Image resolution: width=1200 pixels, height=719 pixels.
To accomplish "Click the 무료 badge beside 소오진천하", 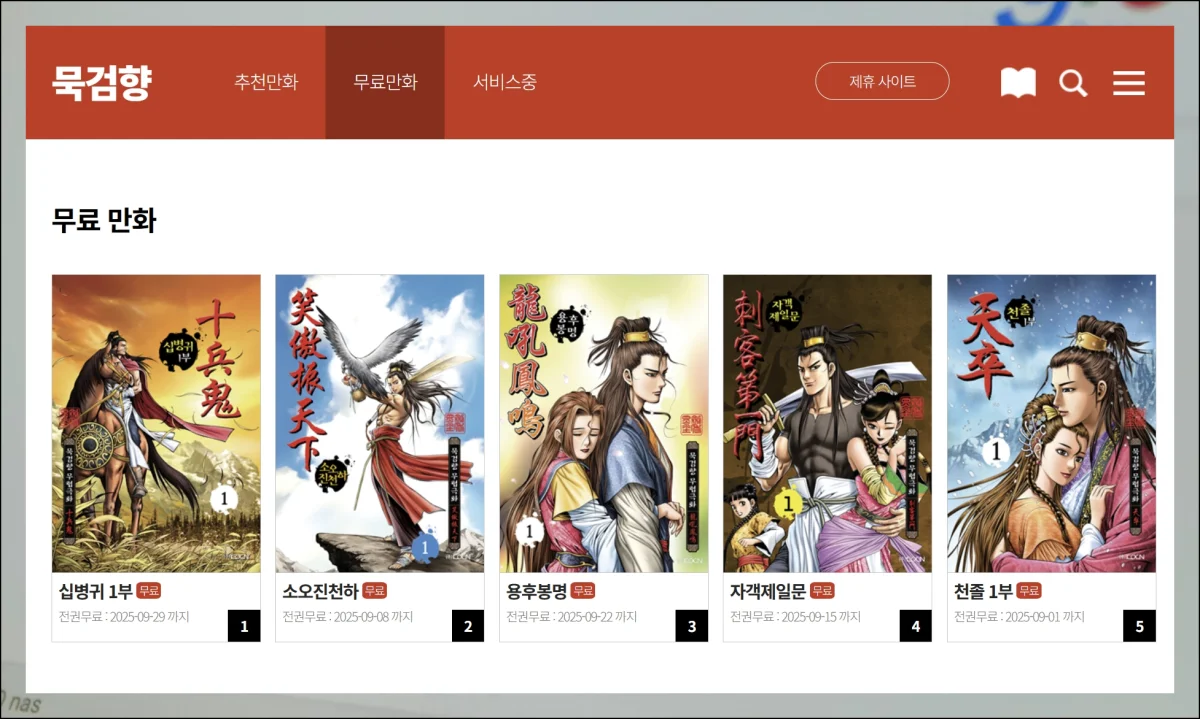I will point(375,591).
